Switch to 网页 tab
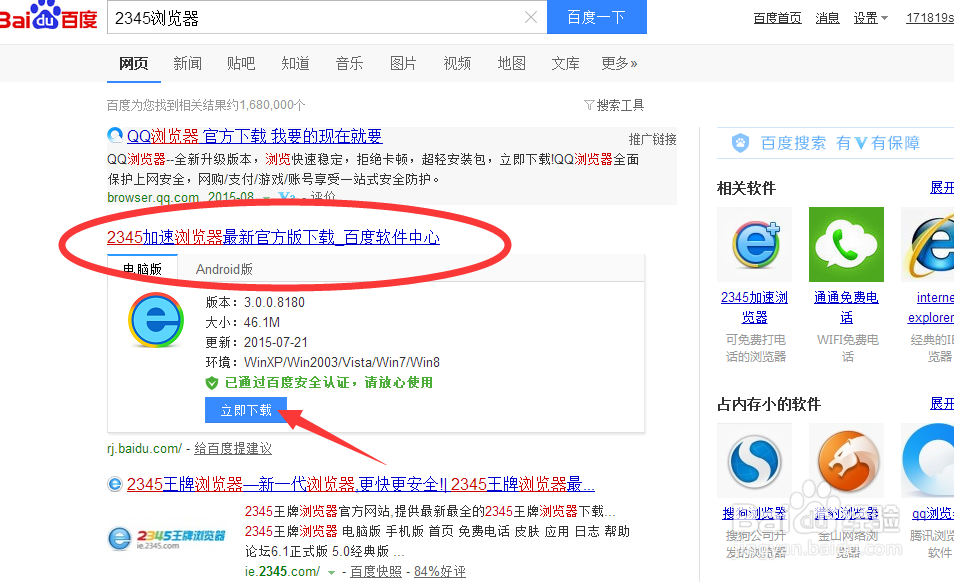The height and width of the screenshot is (582, 954). (134, 63)
